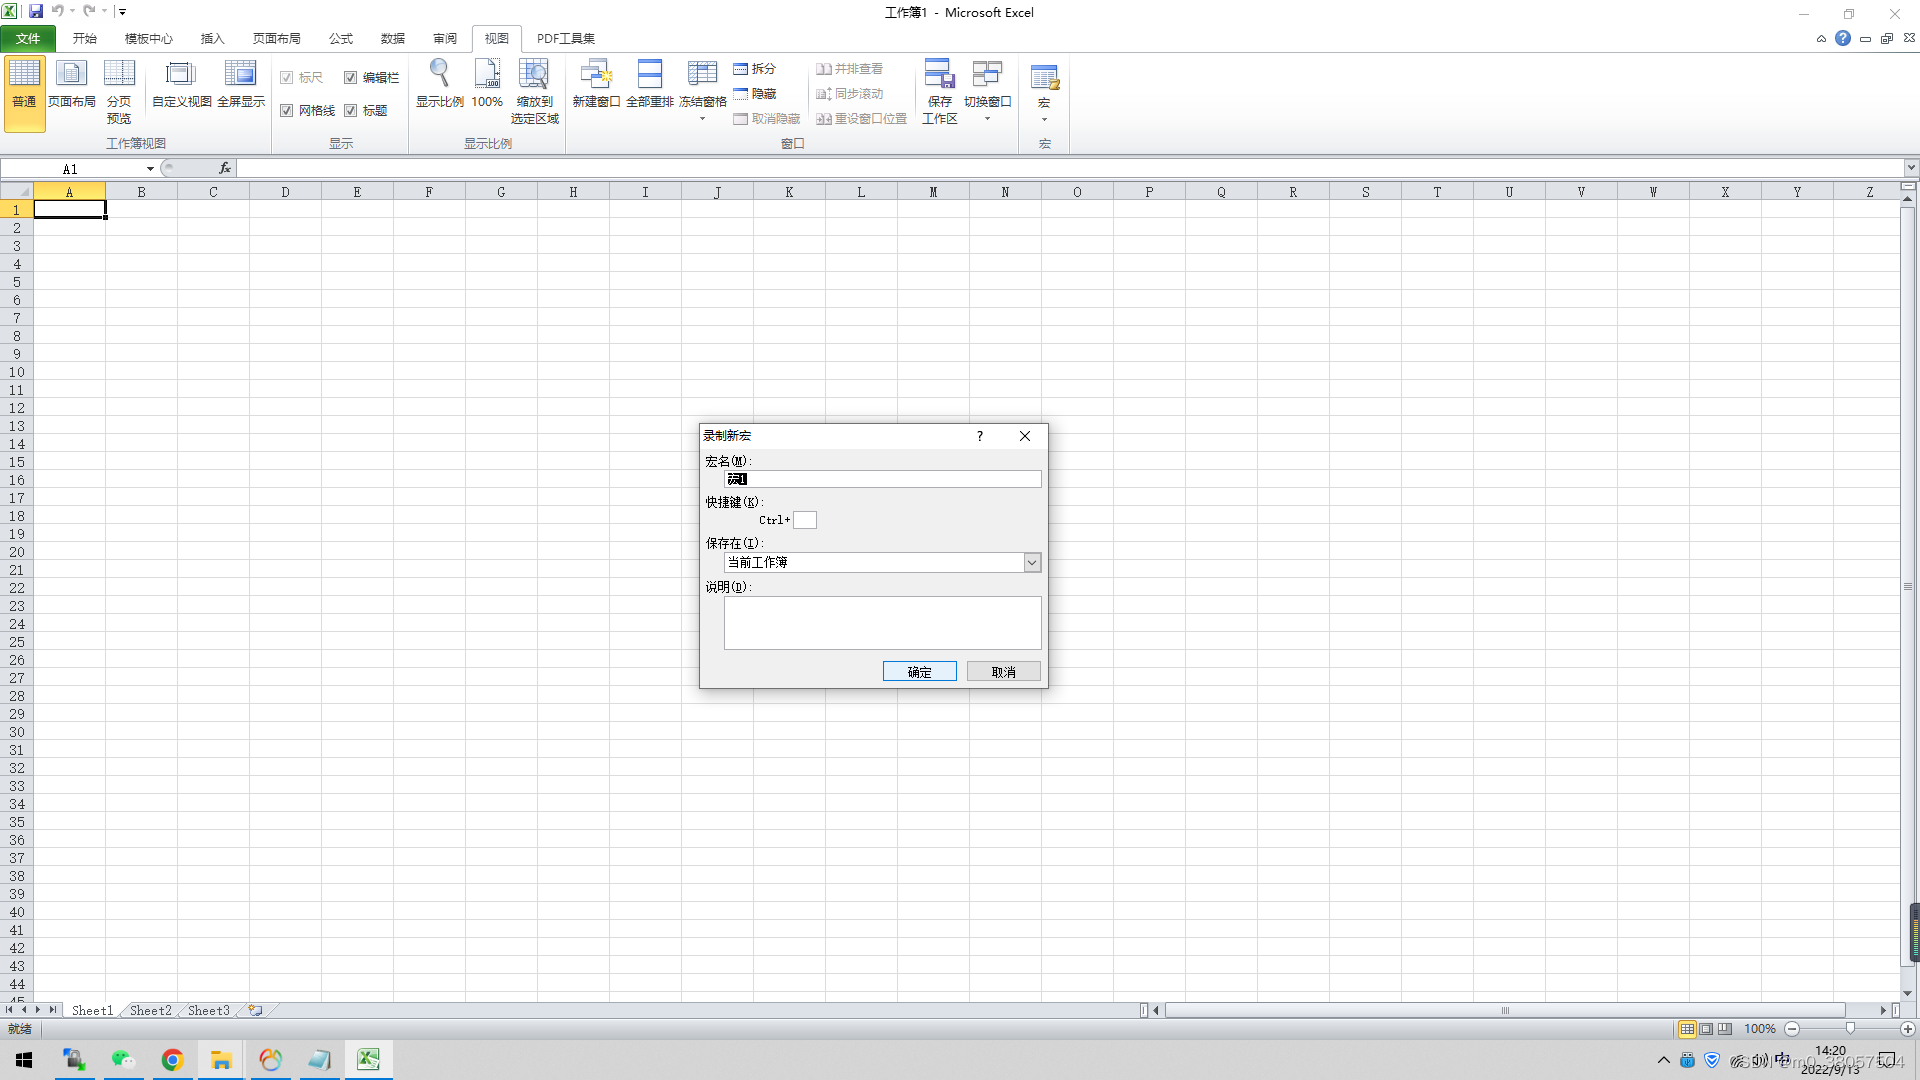The image size is (1920, 1080).
Task: Click the Ctrl+ shortcut key input box
Action: [805, 520]
